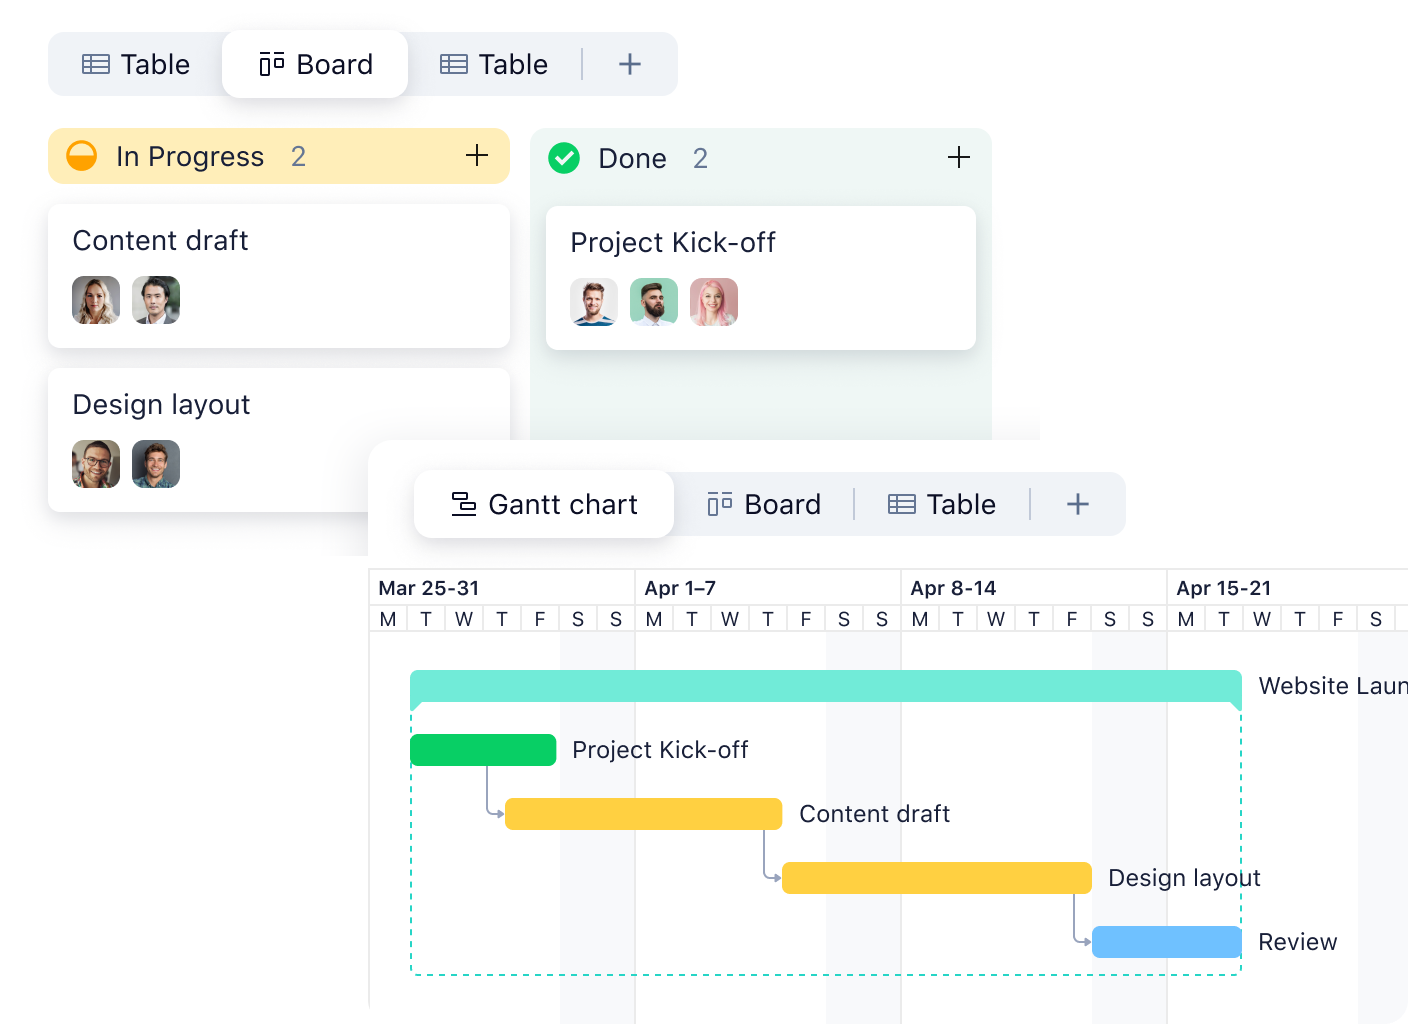Viewport: 1408px width, 1024px height.
Task: Select the Design layout bar in the Gantt
Action: click(x=936, y=877)
